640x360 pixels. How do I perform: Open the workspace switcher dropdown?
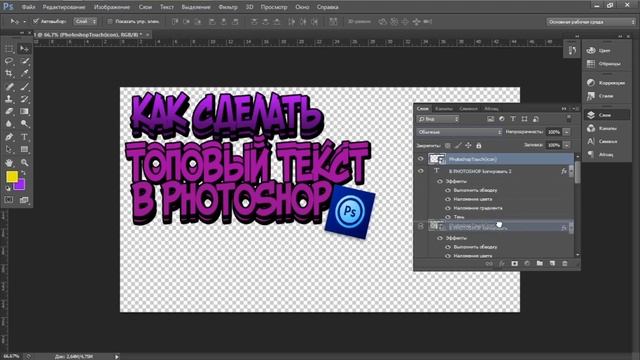[591, 22]
